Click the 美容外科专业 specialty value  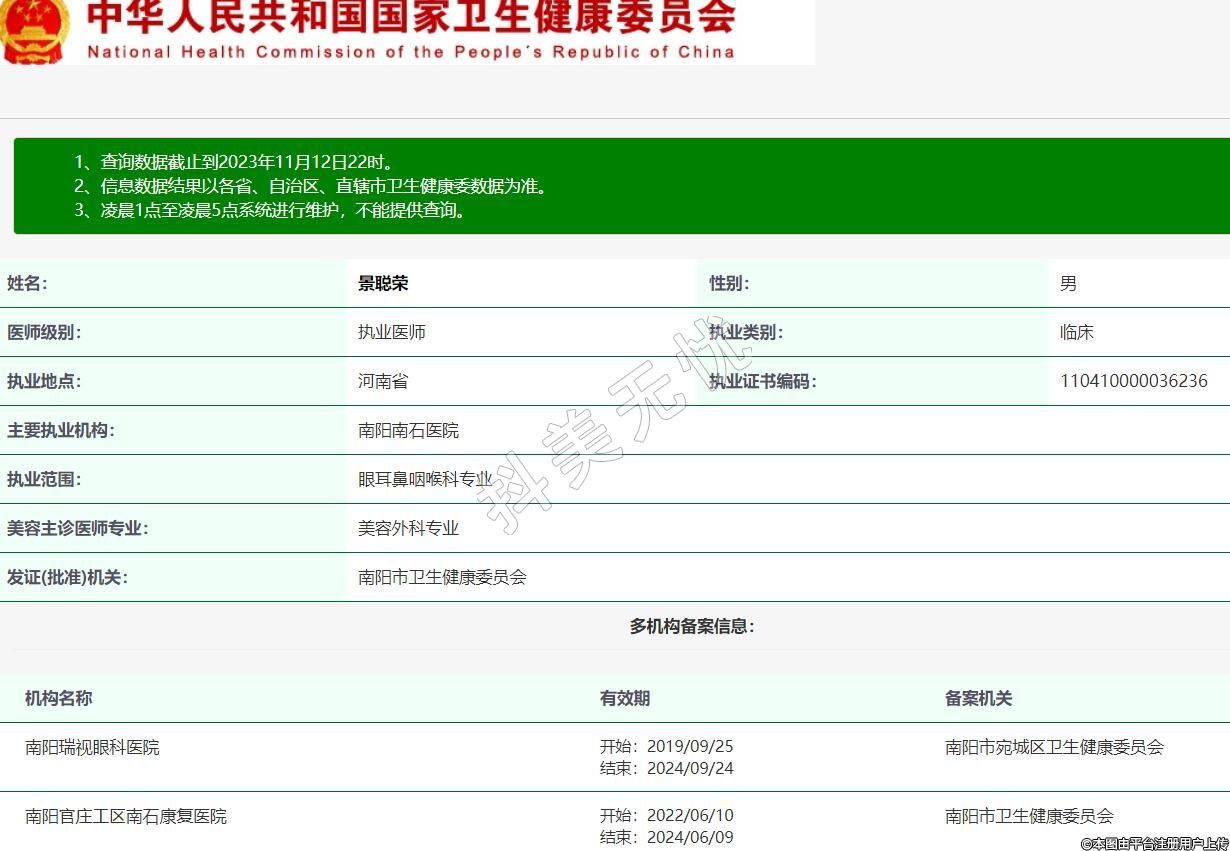click(x=408, y=528)
